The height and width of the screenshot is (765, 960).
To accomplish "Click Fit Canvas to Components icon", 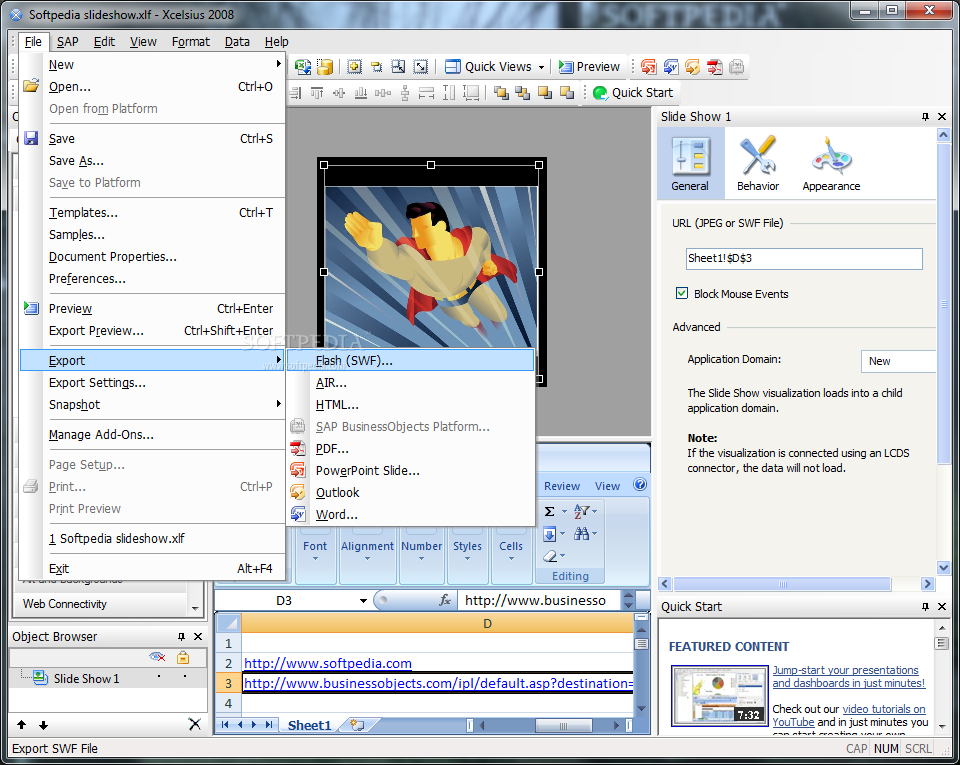I will point(399,67).
